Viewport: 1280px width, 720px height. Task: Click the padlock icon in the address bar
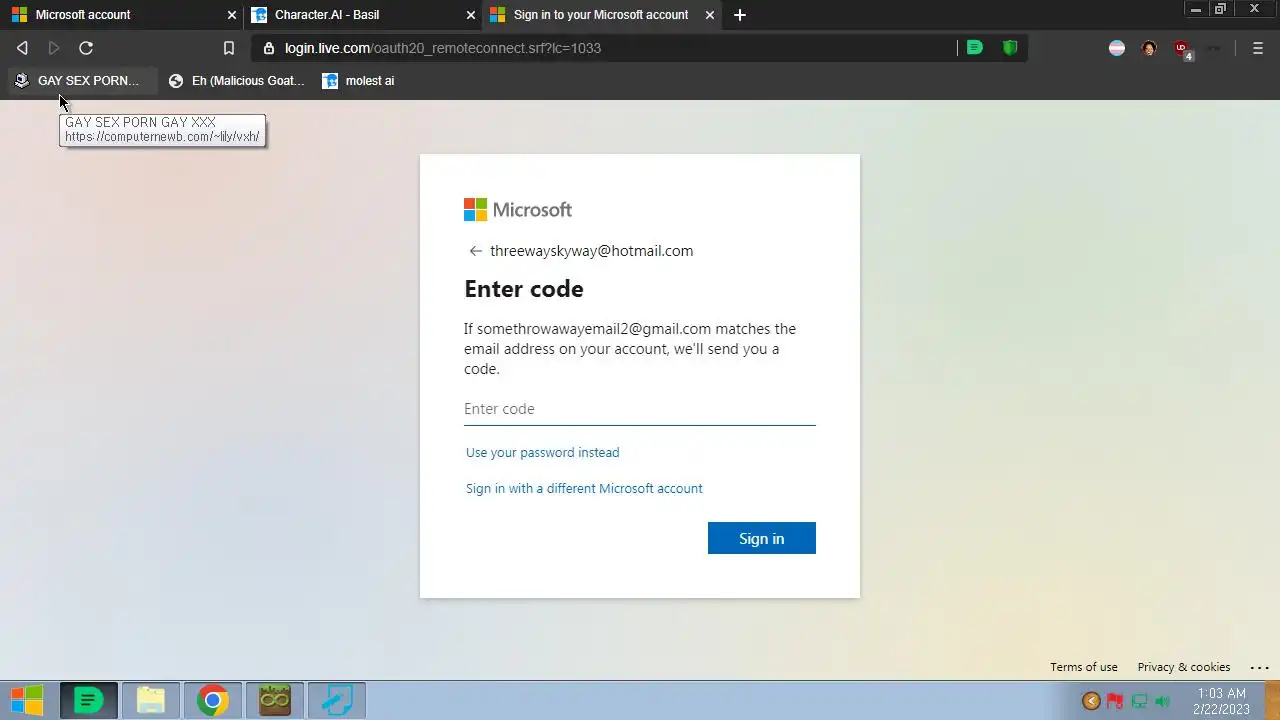[269, 48]
